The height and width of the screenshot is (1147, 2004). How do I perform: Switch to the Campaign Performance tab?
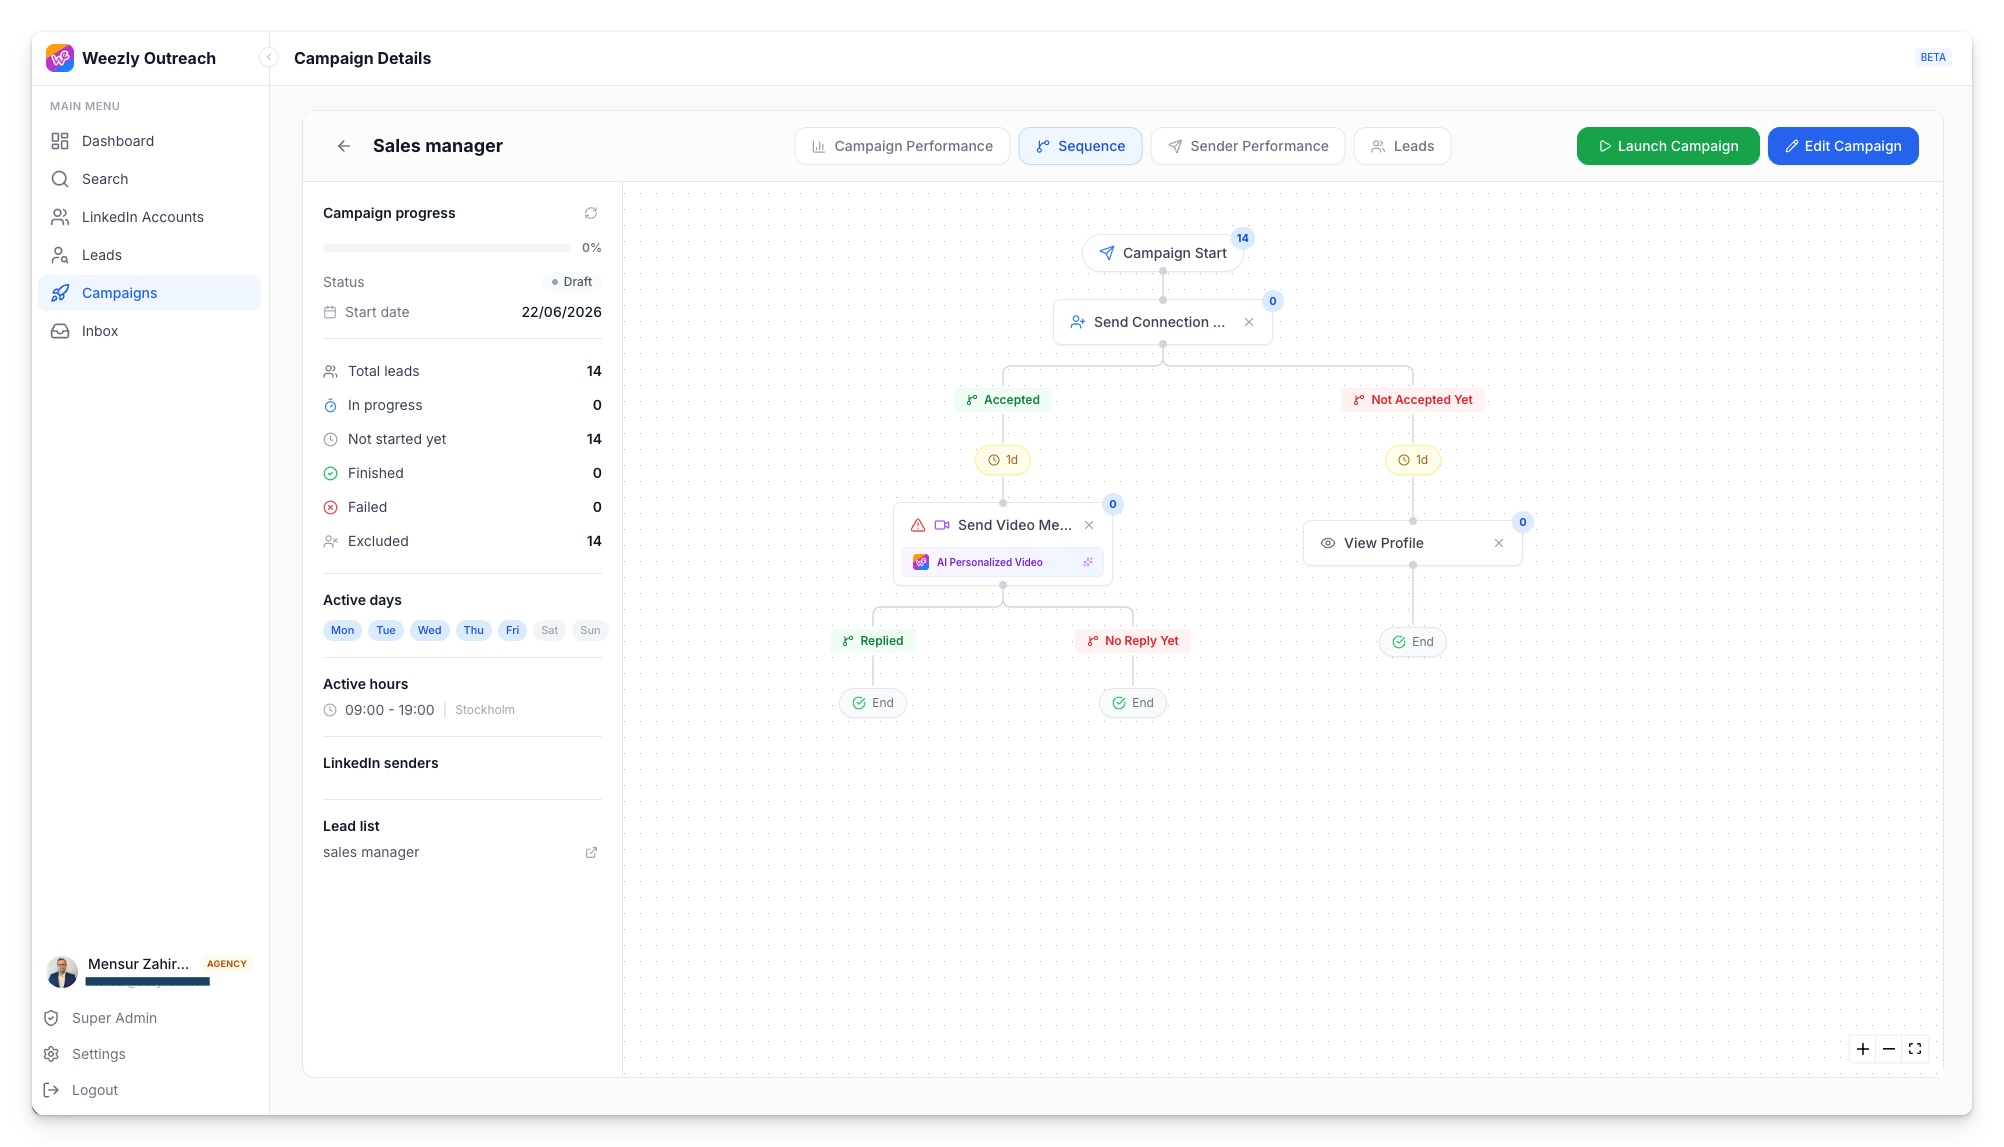(x=902, y=146)
